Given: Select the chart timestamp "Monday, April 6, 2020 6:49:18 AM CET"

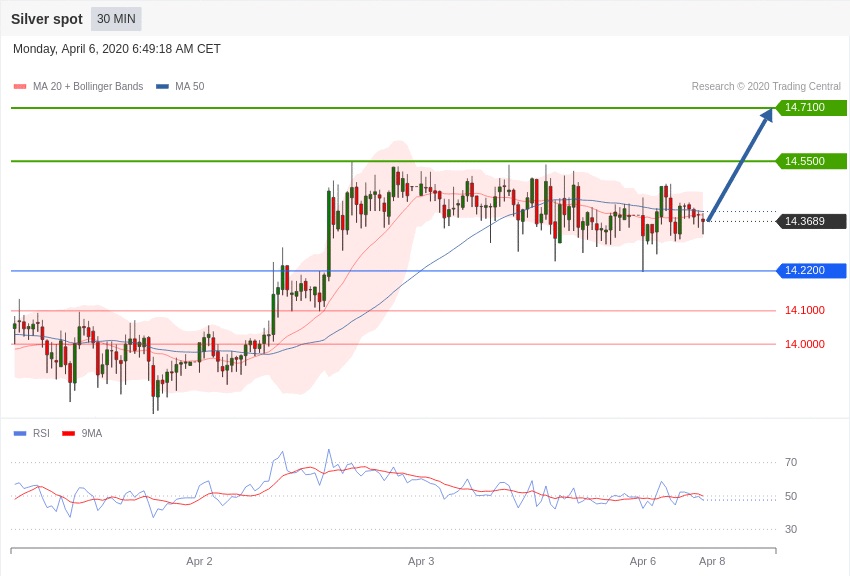Looking at the screenshot, I should click(117, 49).
